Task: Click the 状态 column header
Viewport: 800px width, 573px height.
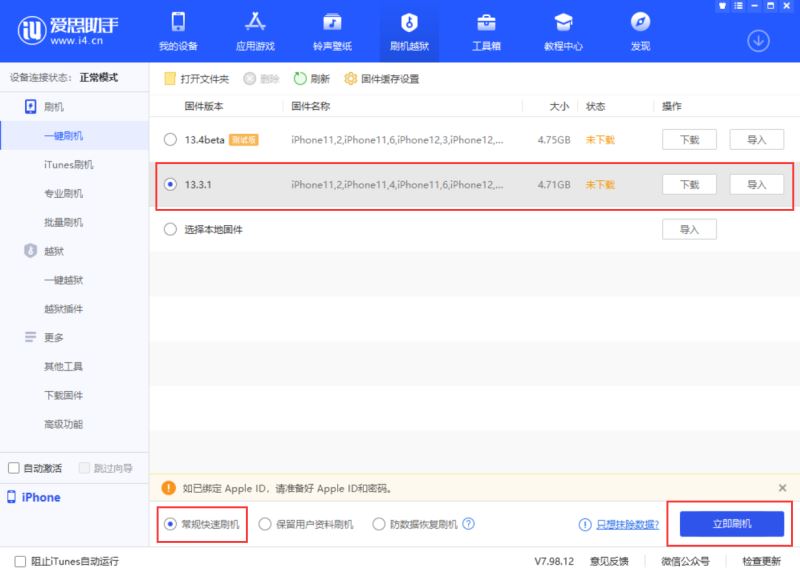Action: point(595,106)
